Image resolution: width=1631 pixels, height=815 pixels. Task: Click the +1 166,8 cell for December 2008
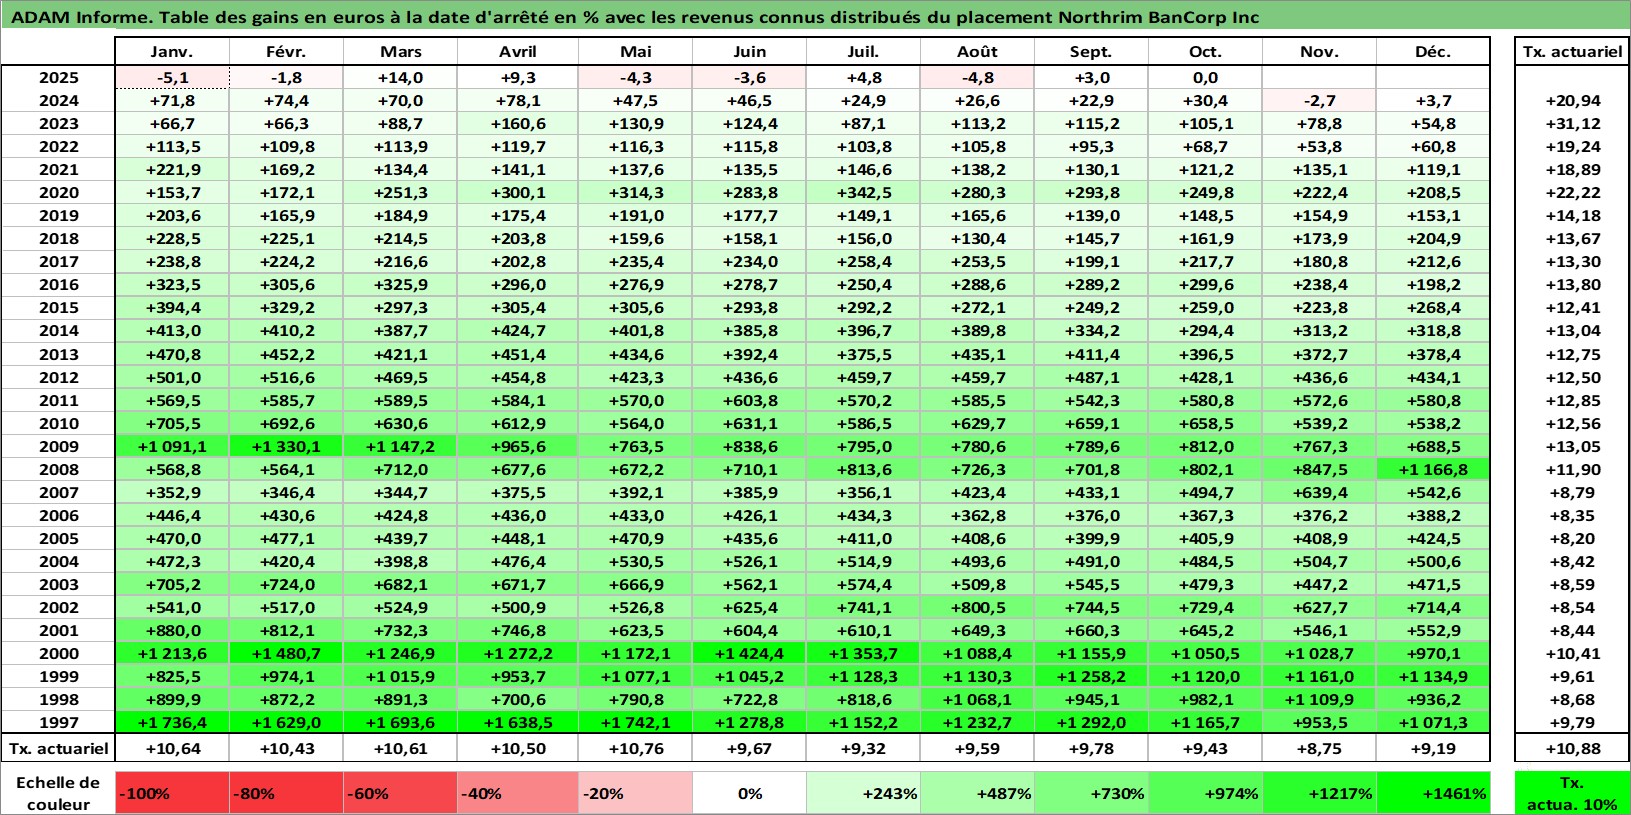pyautogui.click(x=1433, y=469)
